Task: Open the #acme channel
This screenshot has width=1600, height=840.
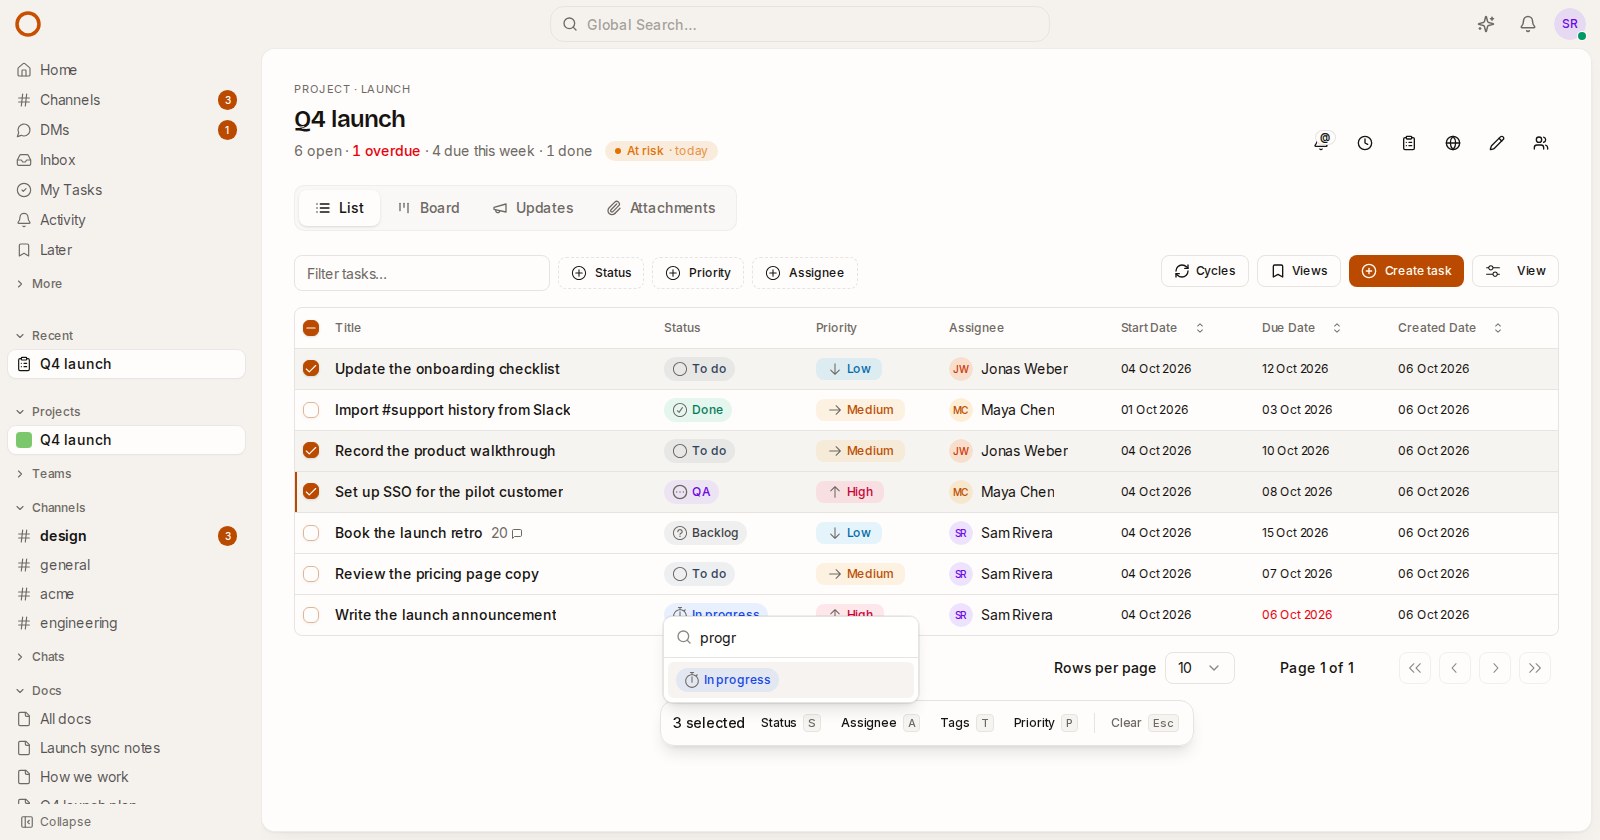Action: [126, 594]
